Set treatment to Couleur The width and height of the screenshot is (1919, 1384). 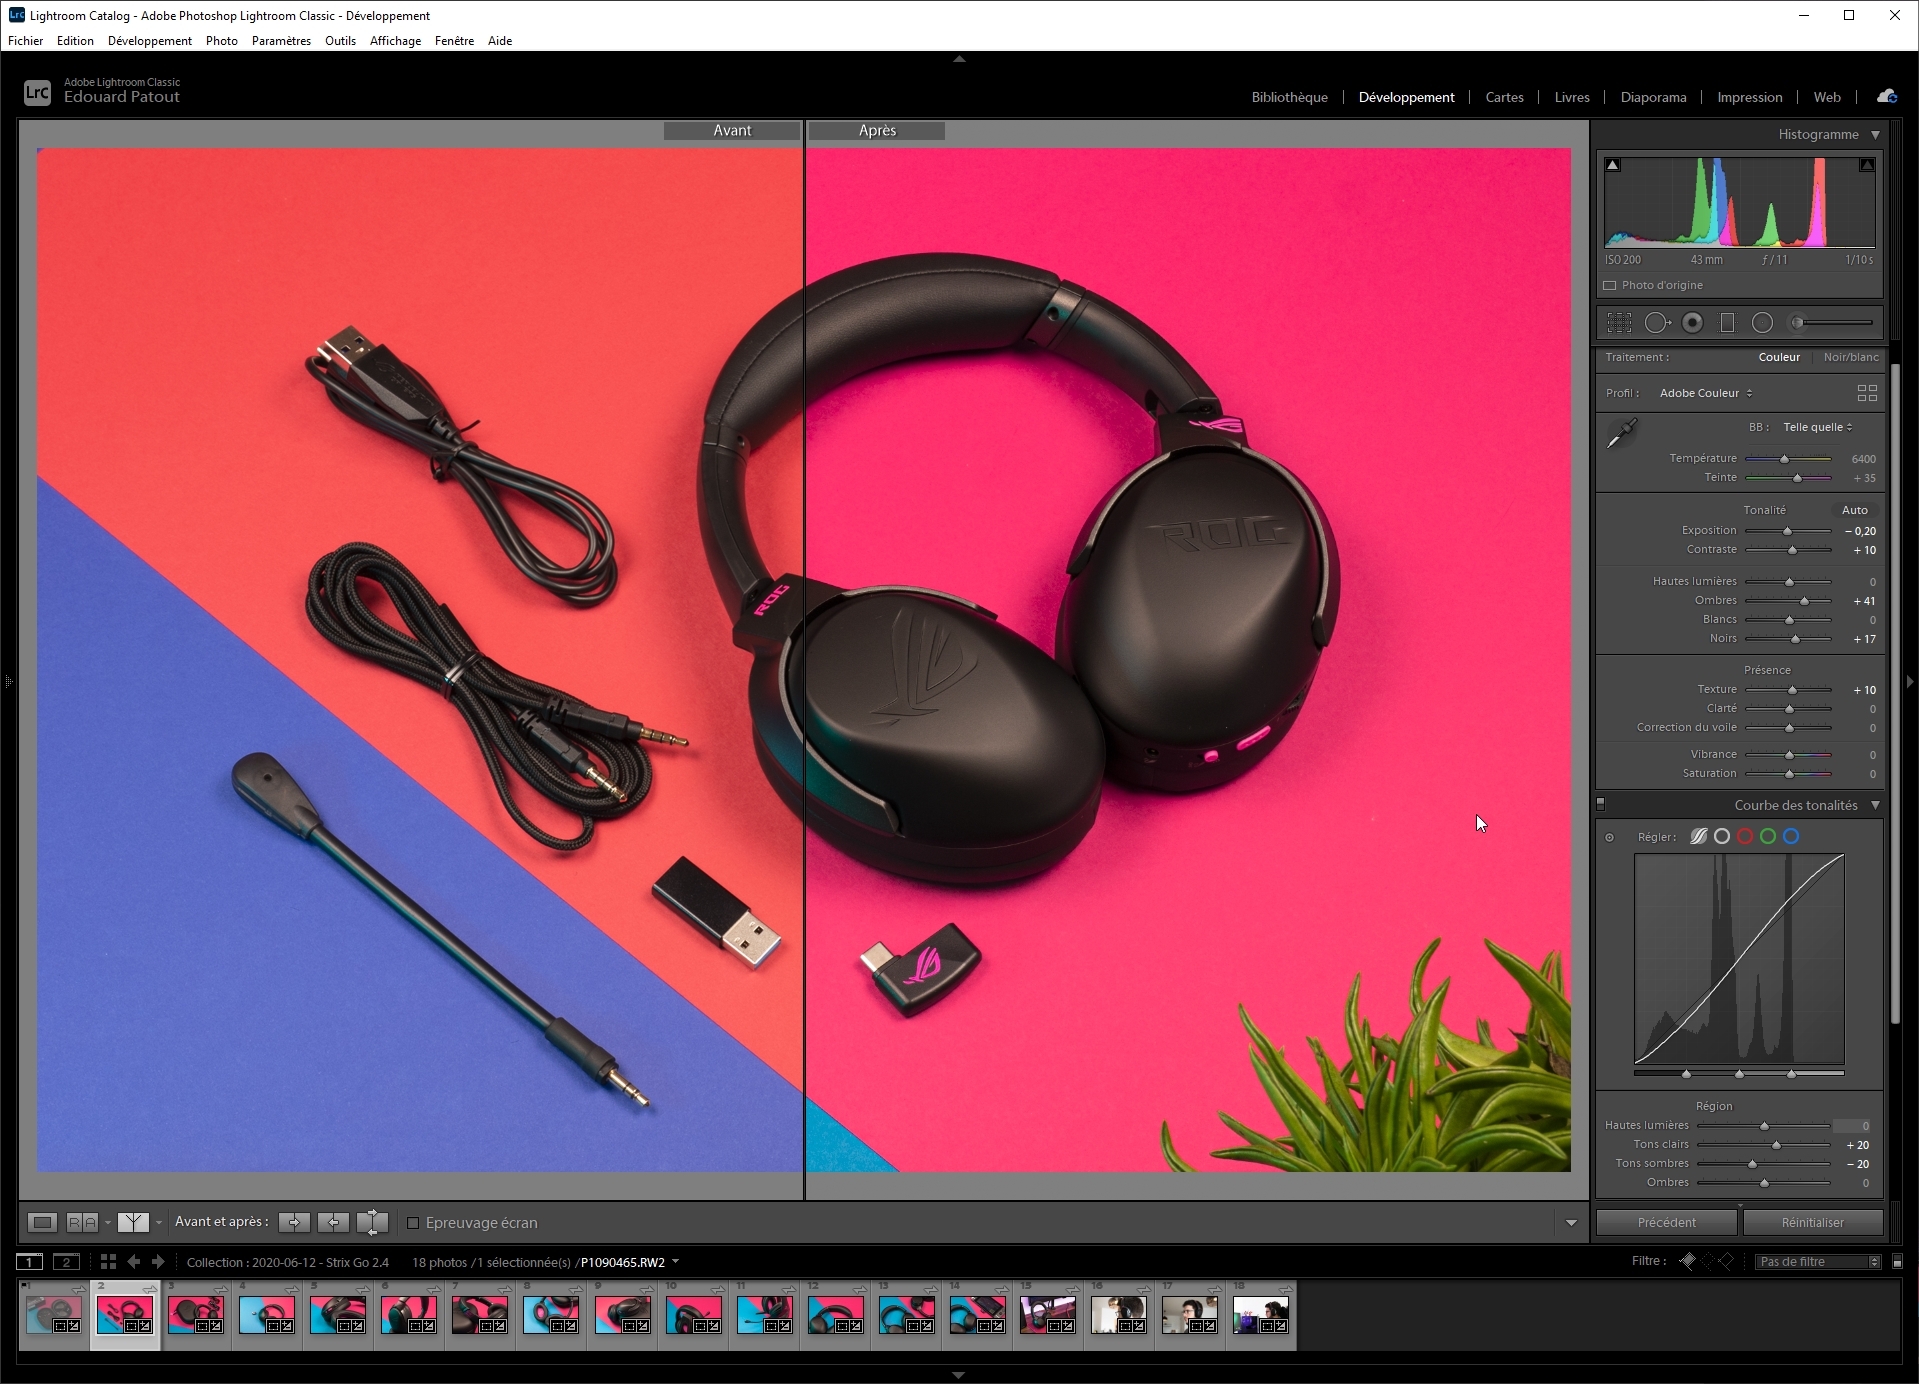[x=1779, y=357]
